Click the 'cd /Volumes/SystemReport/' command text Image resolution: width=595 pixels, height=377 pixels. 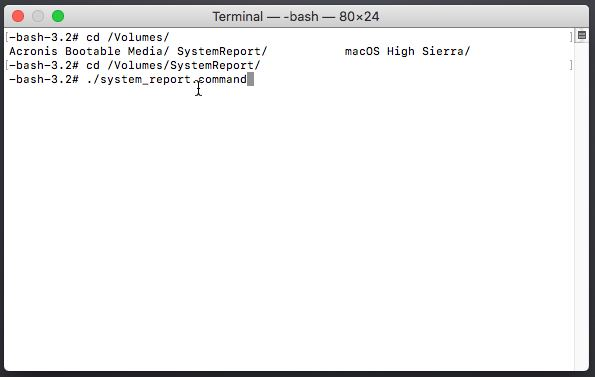pos(173,65)
